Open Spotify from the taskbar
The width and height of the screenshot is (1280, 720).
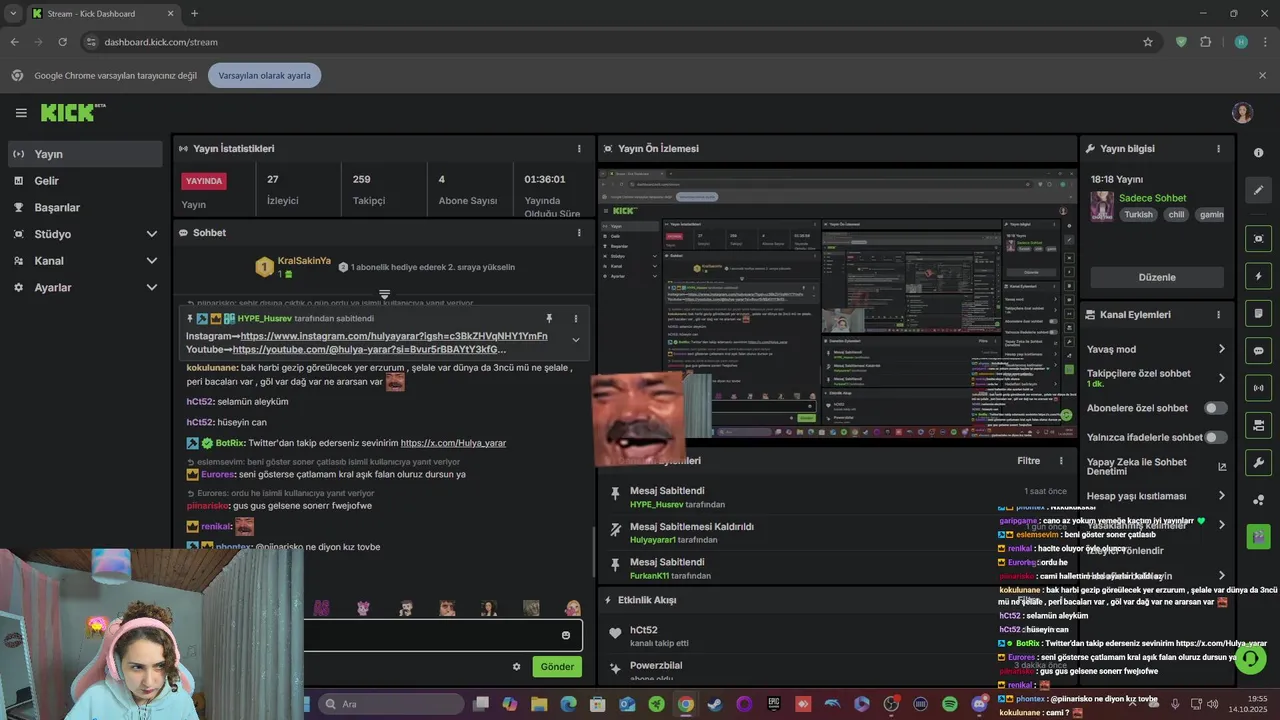(x=950, y=704)
